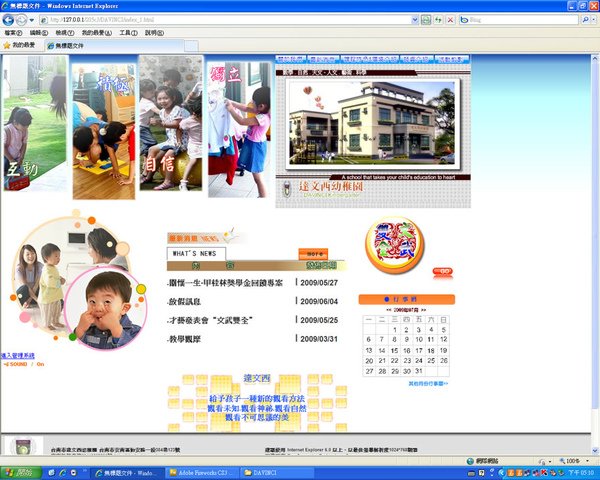Image resolution: width=600 pixels, height=480 pixels.
Task: Click the browser Back arrow button
Action: tap(8, 20)
